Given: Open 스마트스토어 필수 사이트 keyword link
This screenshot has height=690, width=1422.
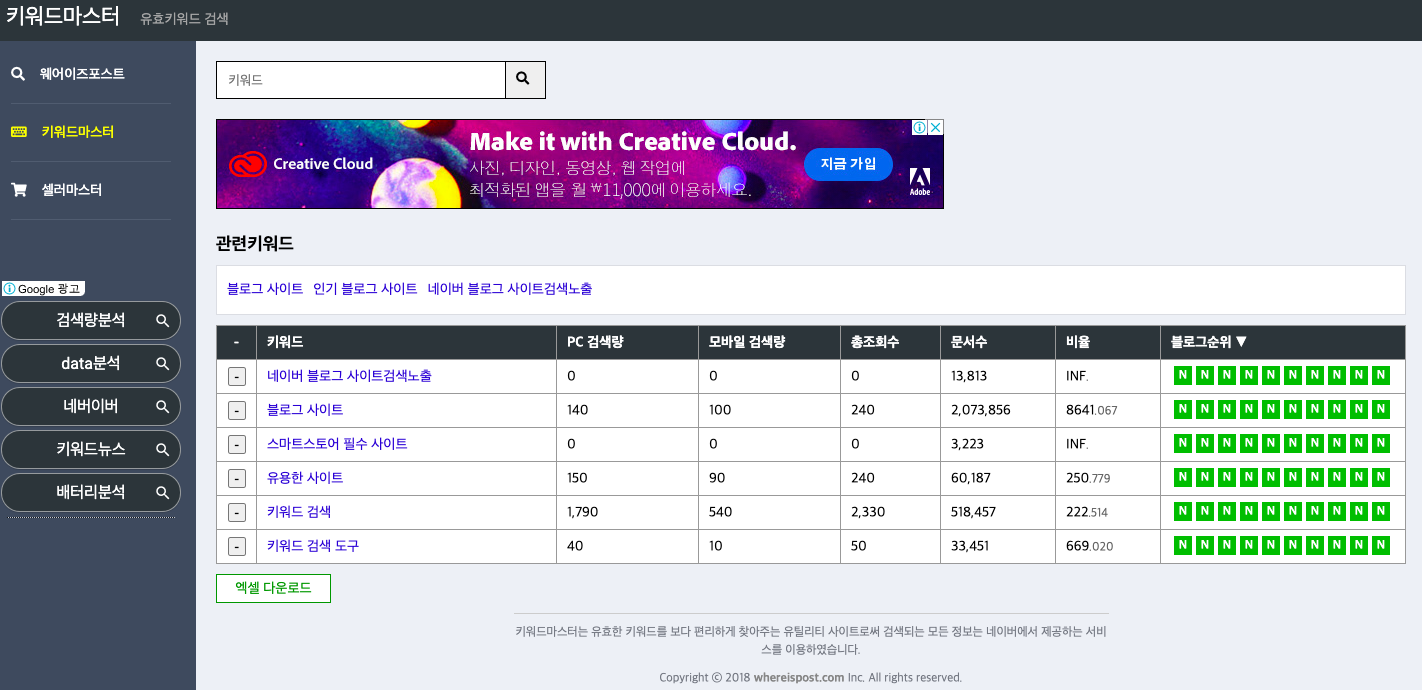Looking at the screenshot, I should 337,444.
